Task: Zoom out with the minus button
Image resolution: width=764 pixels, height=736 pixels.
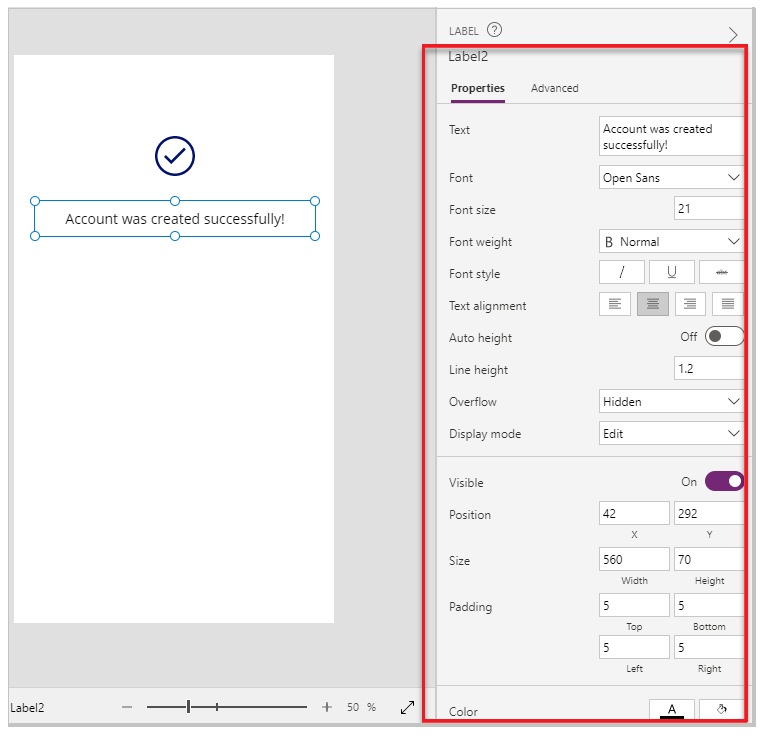Action: tap(127, 707)
